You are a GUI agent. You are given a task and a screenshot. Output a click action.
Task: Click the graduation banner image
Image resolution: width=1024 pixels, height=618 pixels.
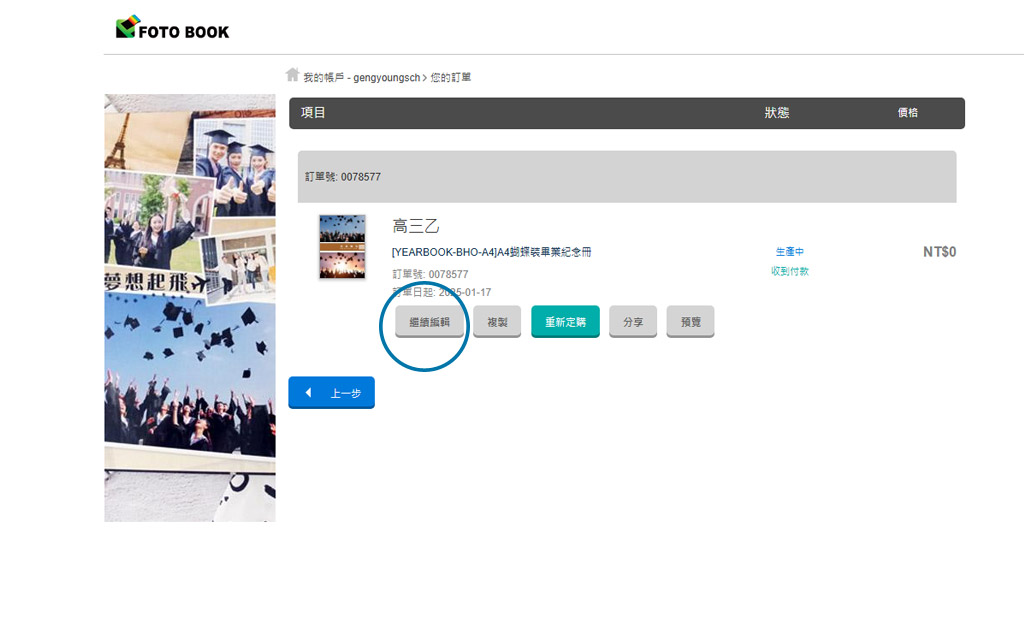(x=190, y=308)
